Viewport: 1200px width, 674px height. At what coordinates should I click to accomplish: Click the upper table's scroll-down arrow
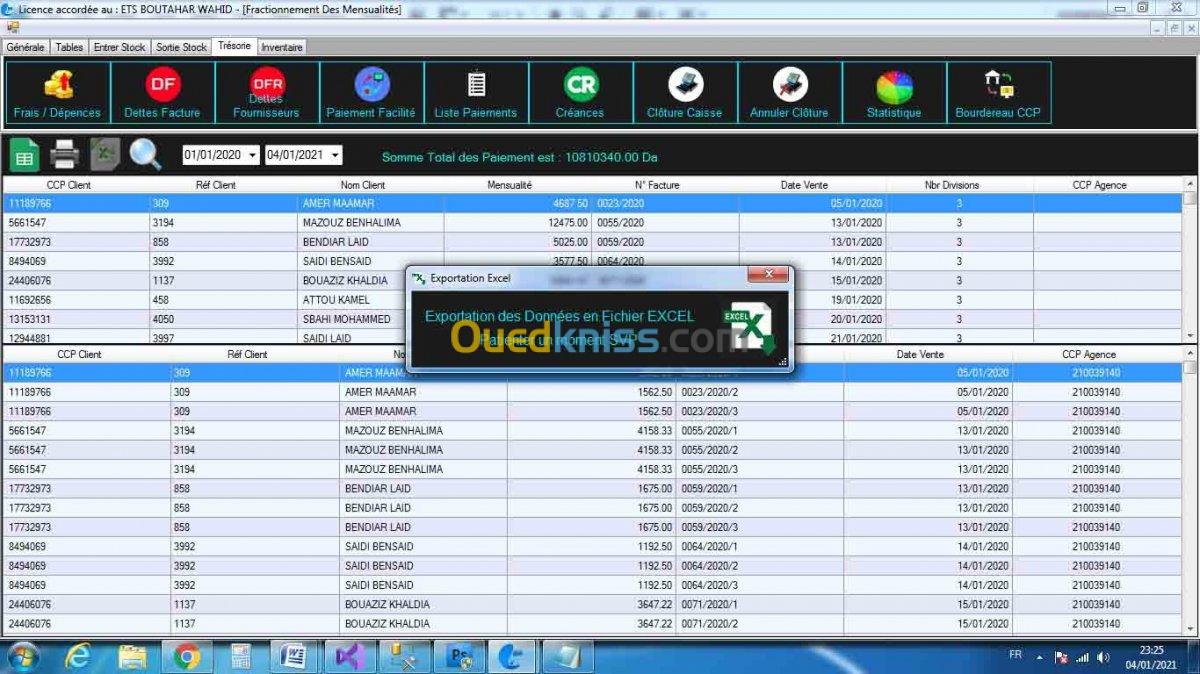point(1191,336)
